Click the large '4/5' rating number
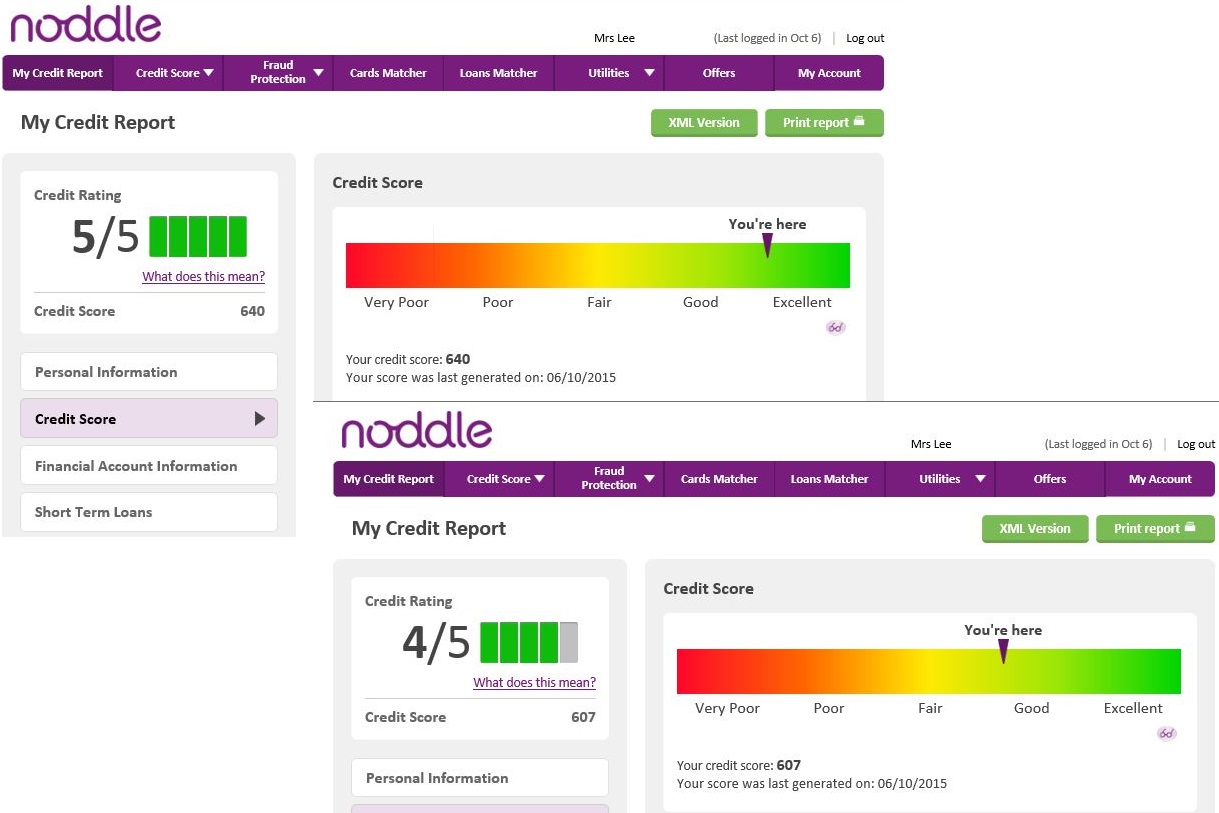Screen dimensions: 1219x813 click(437, 644)
